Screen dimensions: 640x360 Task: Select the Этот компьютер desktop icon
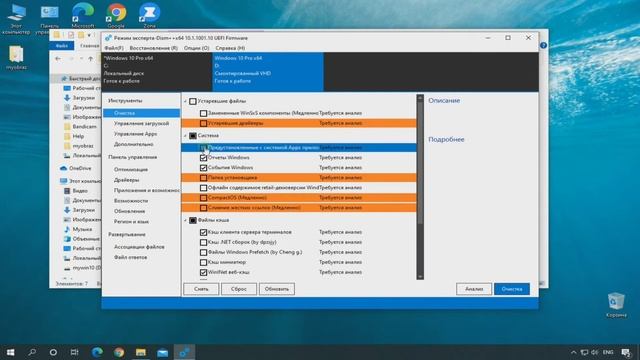pyautogui.click(x=16, y=18)
